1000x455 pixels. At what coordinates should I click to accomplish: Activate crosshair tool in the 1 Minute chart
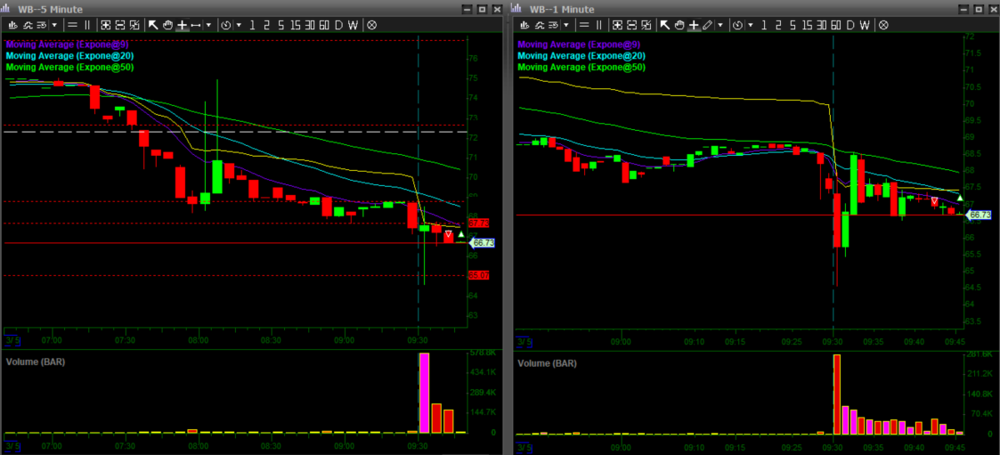(x=692, y=24)
